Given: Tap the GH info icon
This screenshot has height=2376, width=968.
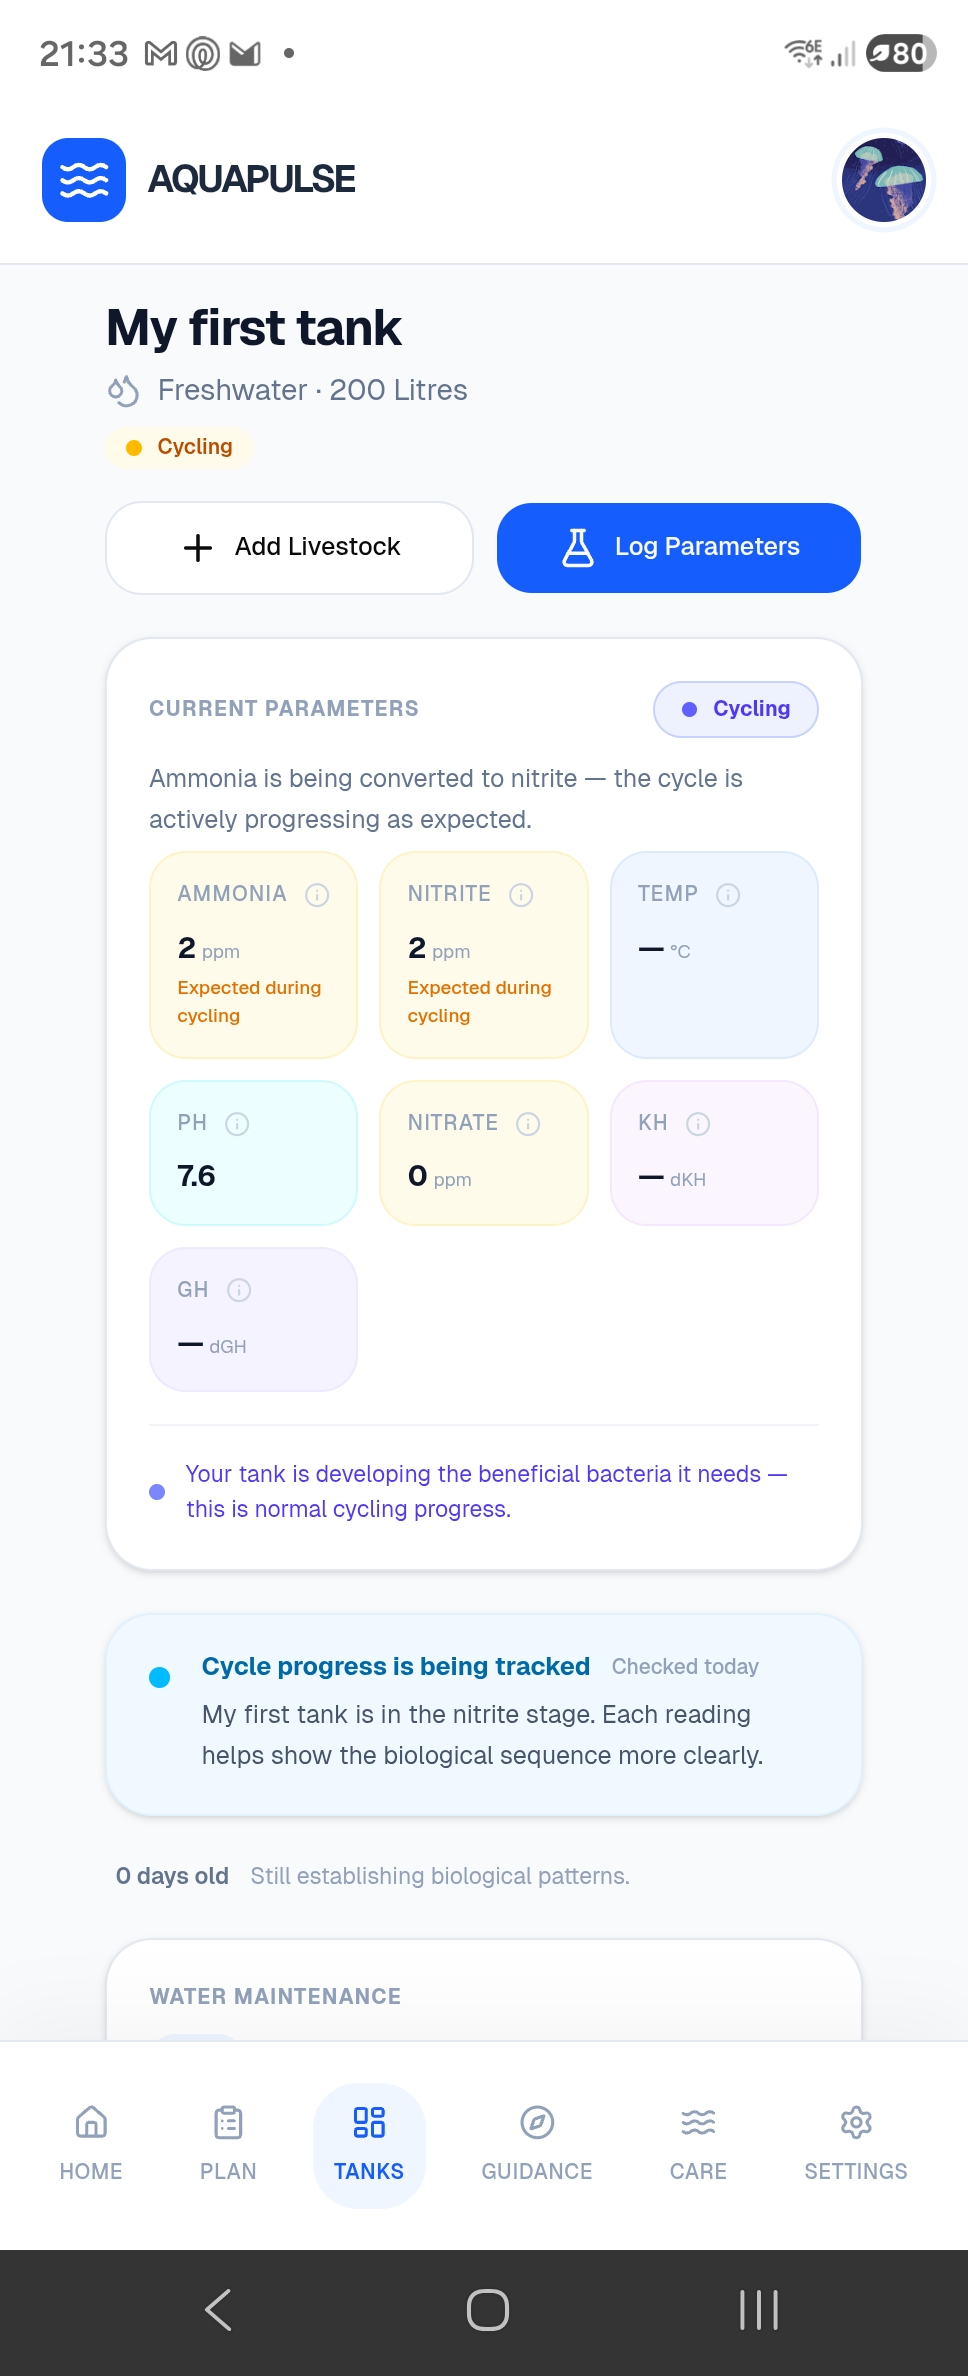Looking at the screenshot, I should tap(239, 1290).
